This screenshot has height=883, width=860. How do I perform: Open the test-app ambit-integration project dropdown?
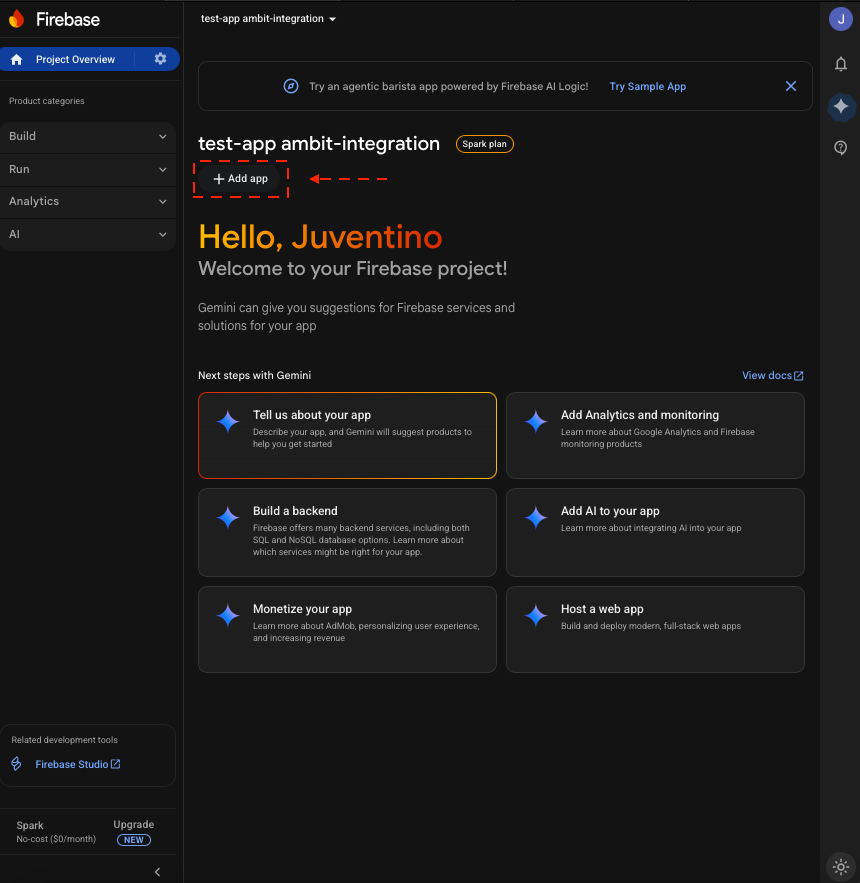pos(268,18)
